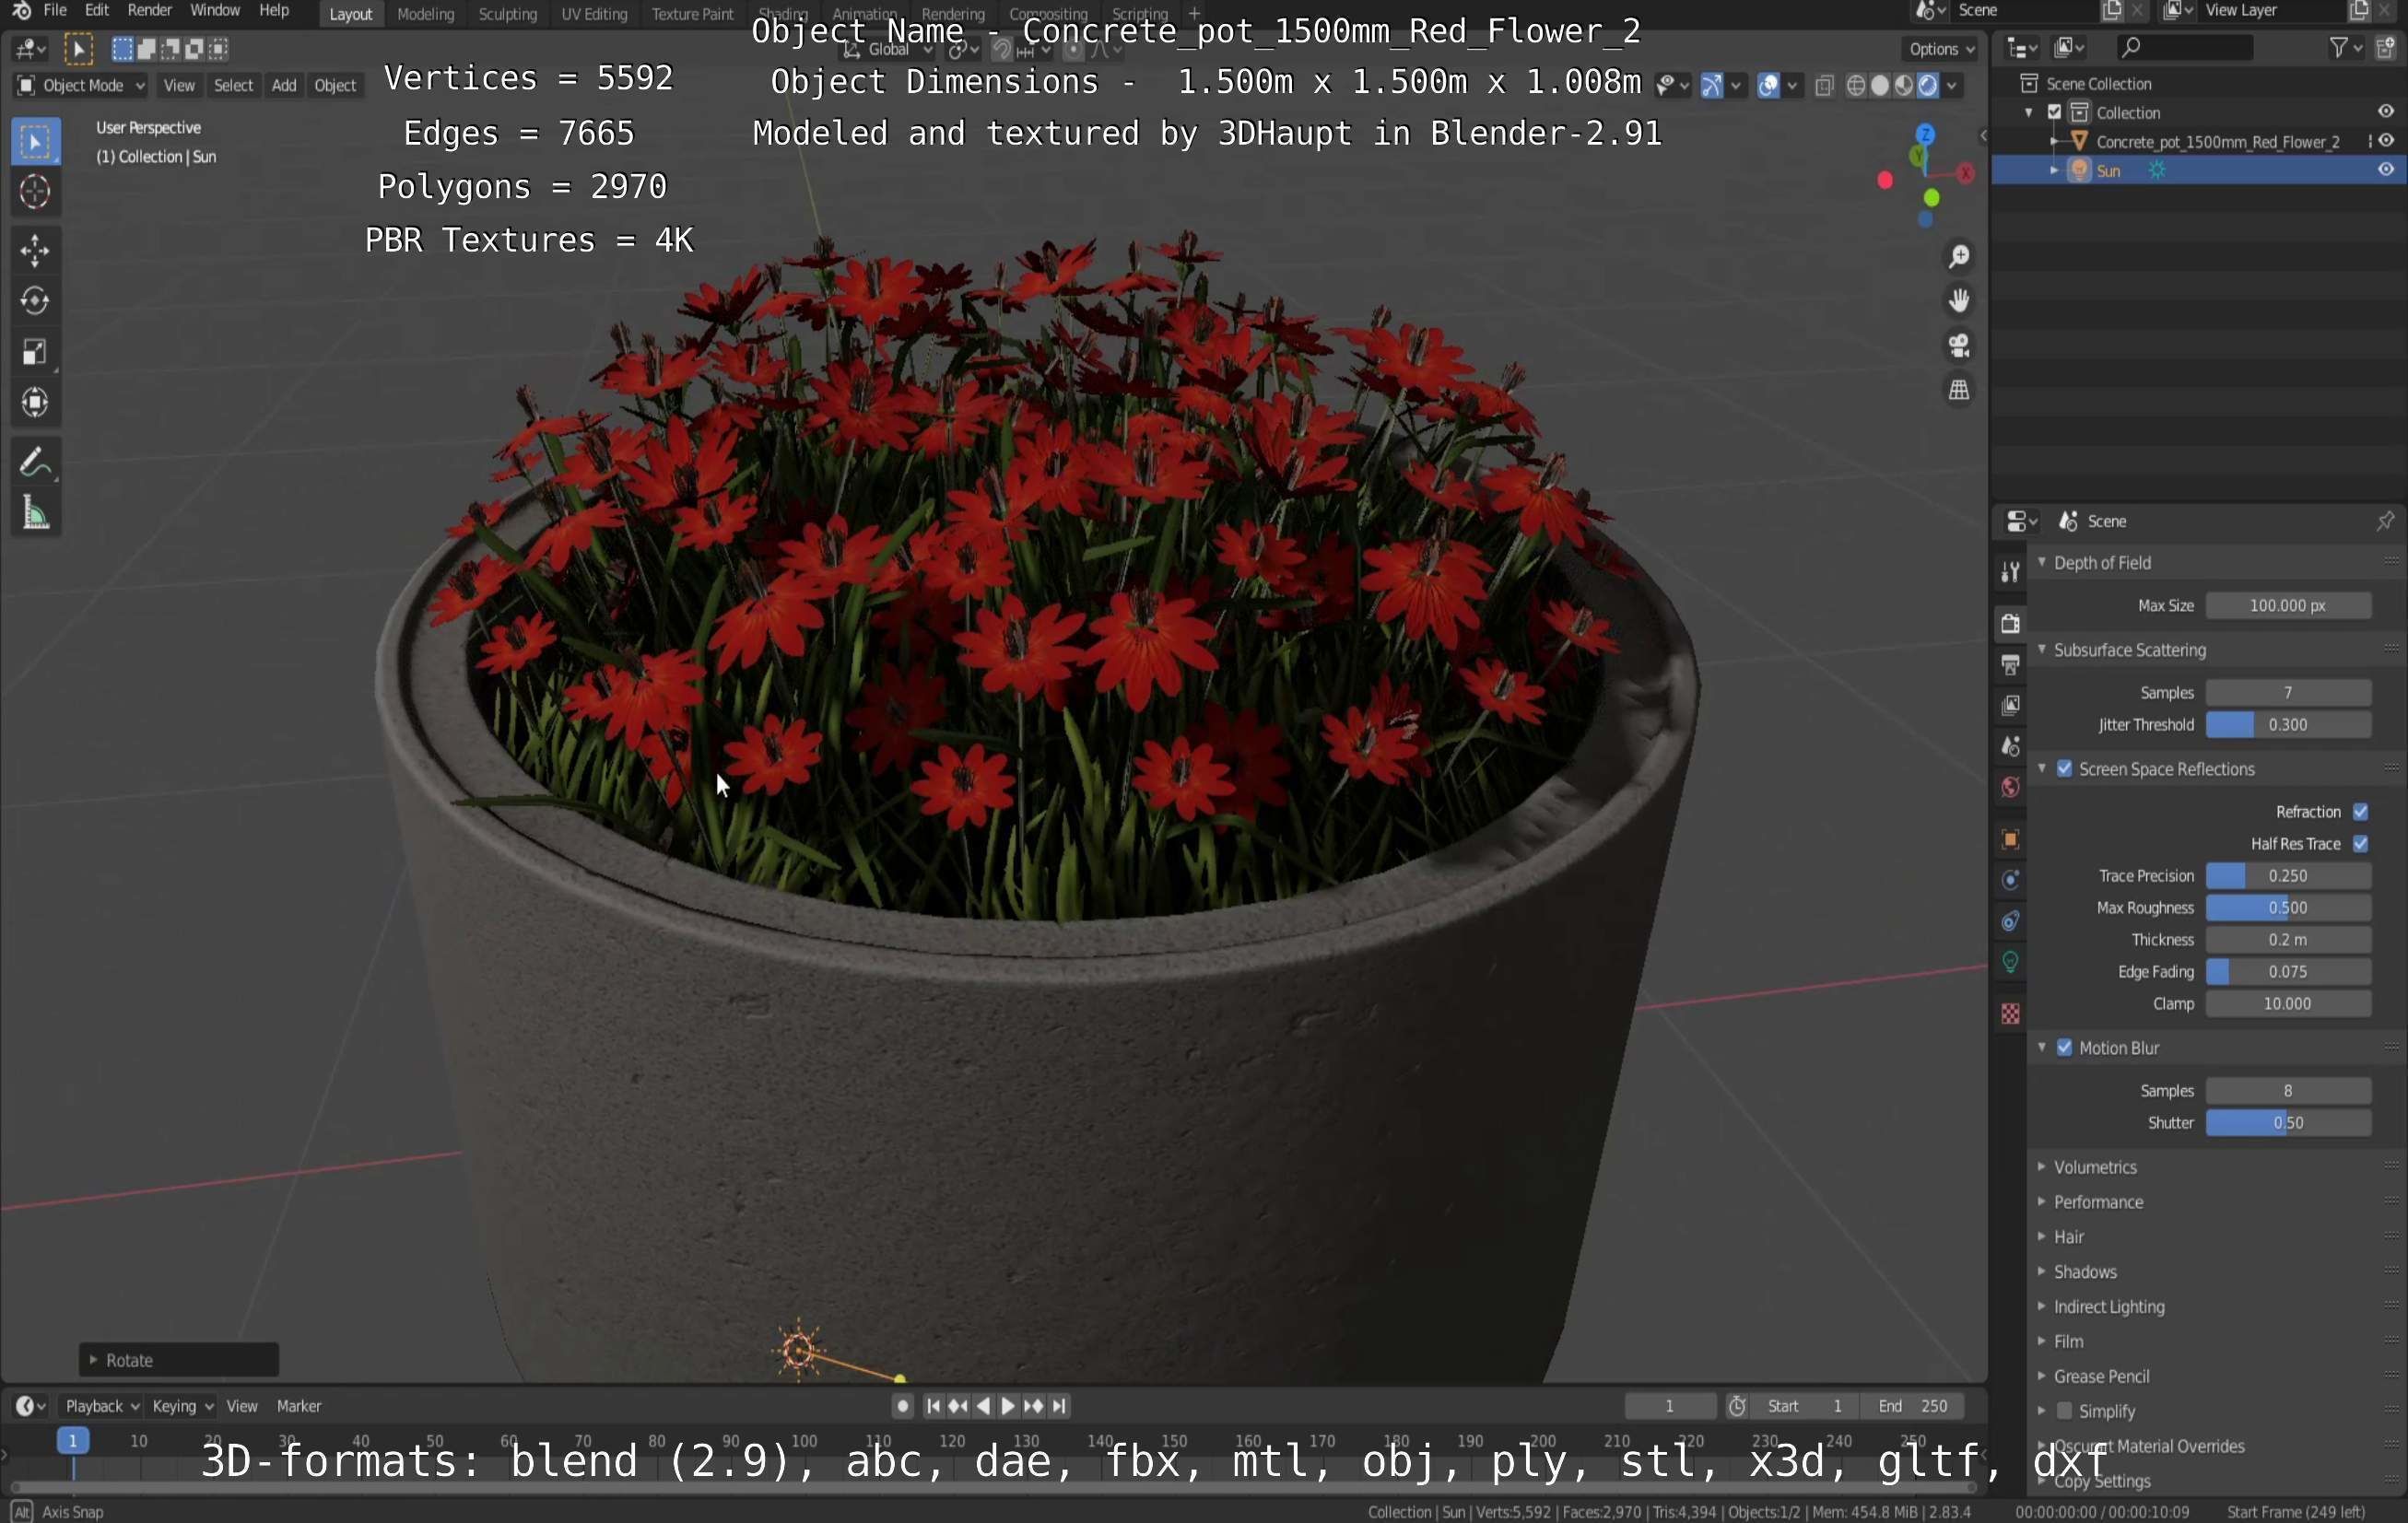Open the Object Constraints properties tab
Image resolution: width=2408 pixels, height=1523 pixels.
(x=2010, y=921)
